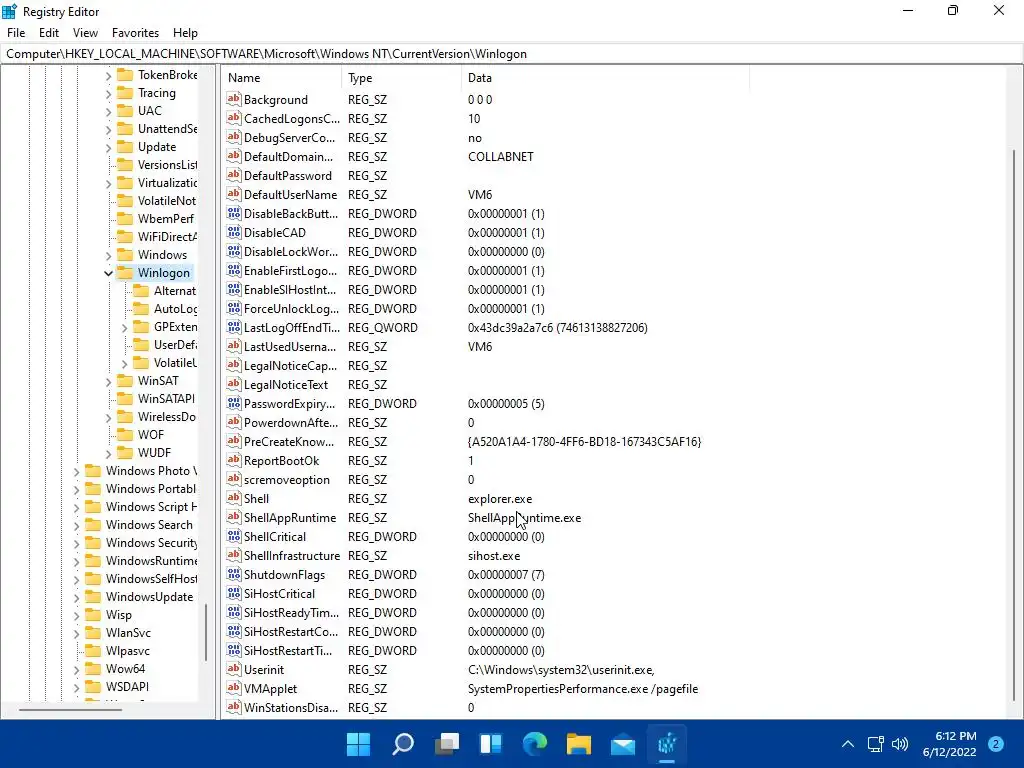Open the Mail app from the taskbar

623,744
